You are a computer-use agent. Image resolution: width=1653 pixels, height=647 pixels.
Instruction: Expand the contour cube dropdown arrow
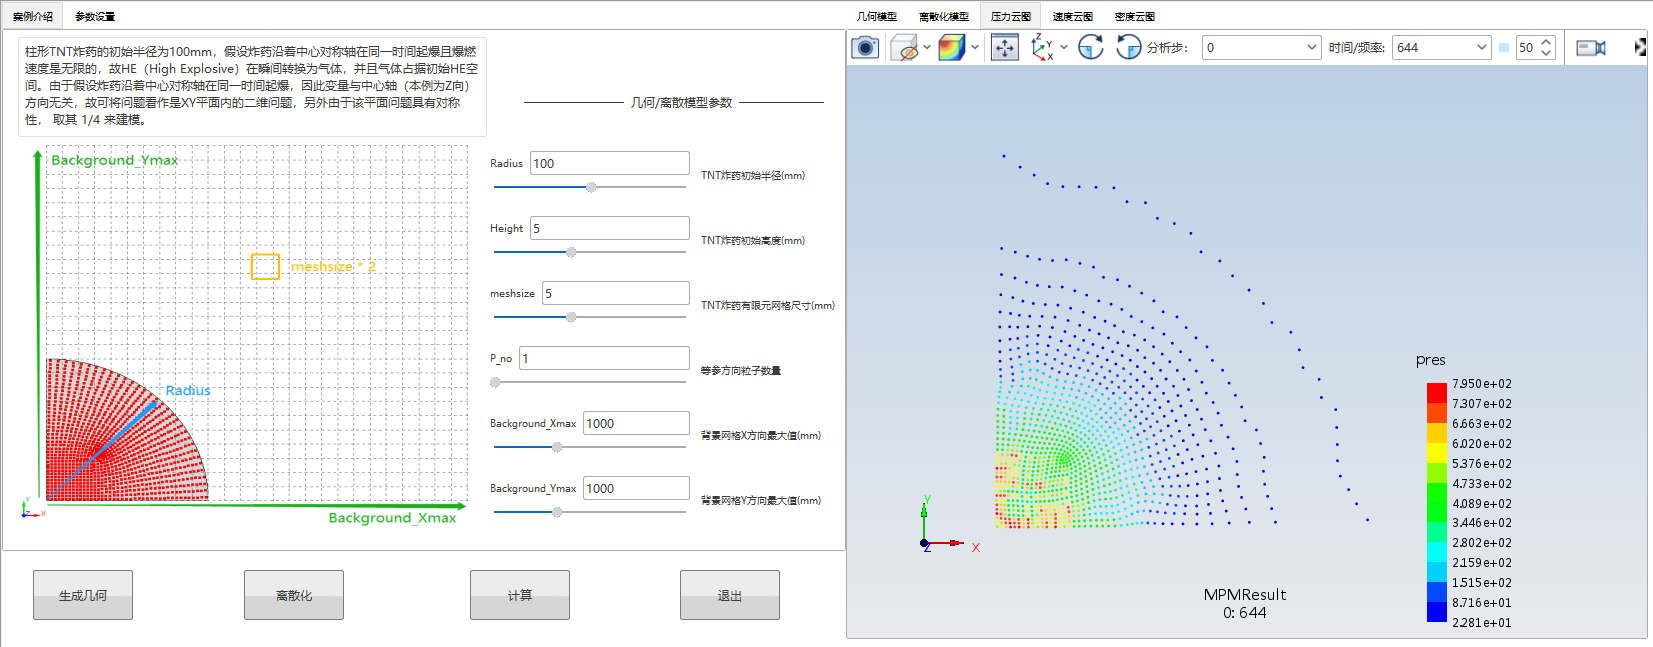point(975,47)
